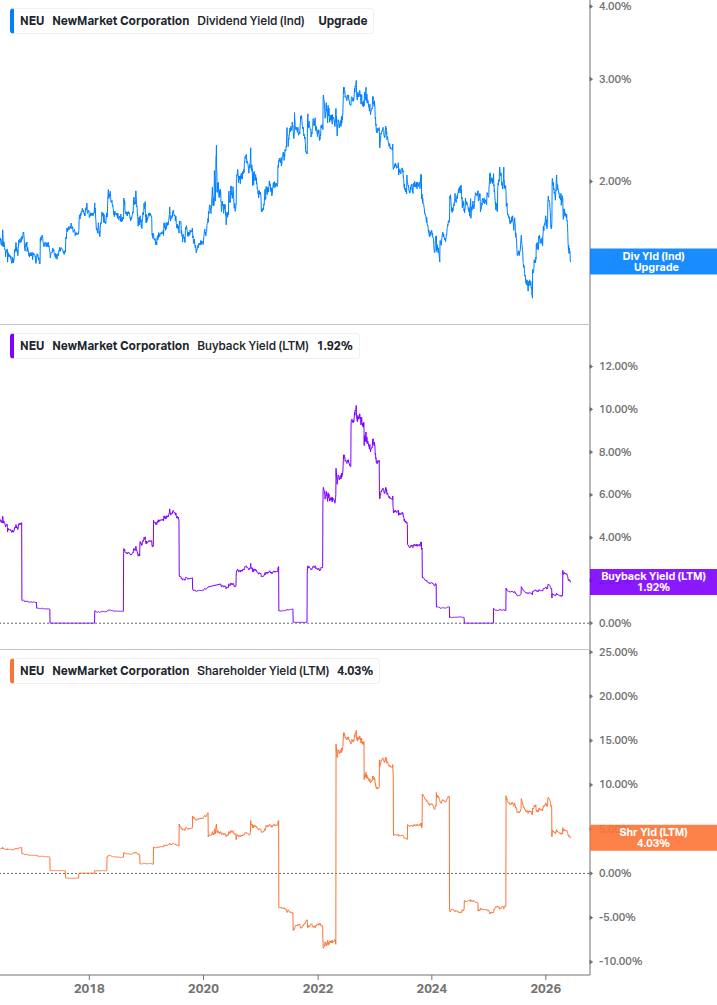
Task: Click NewMarket Corporation name in Dividend legend
Action: point(120,21)
